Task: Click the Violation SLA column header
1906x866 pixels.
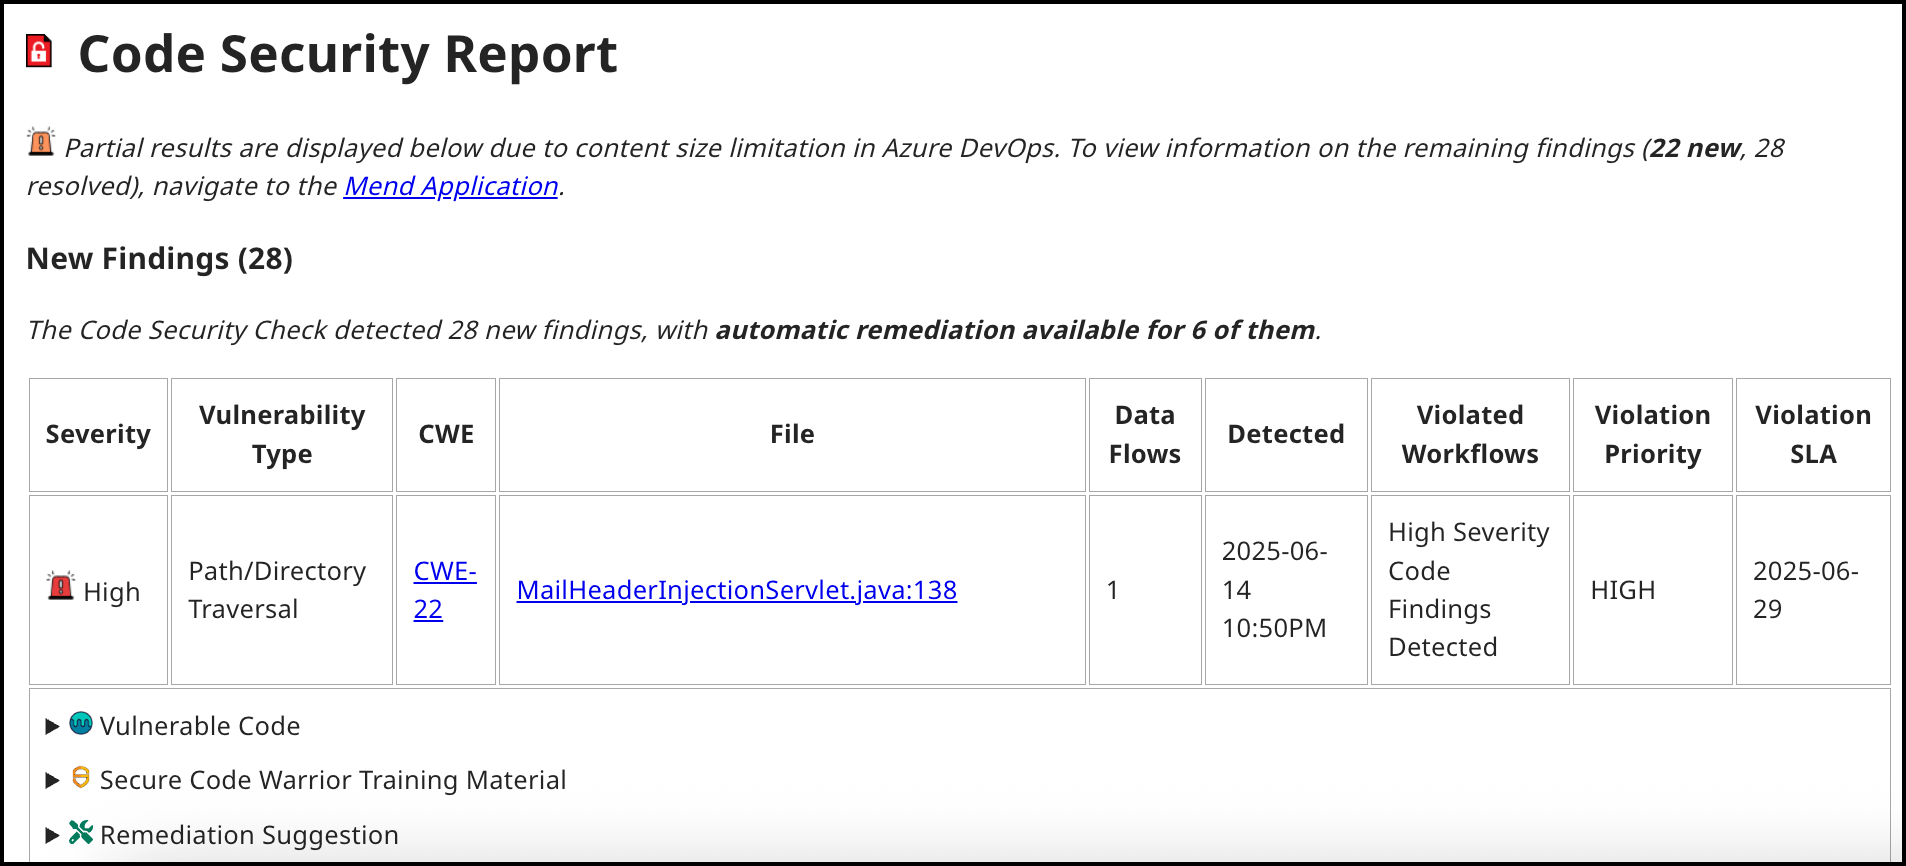Action: tap(1812, 435)
